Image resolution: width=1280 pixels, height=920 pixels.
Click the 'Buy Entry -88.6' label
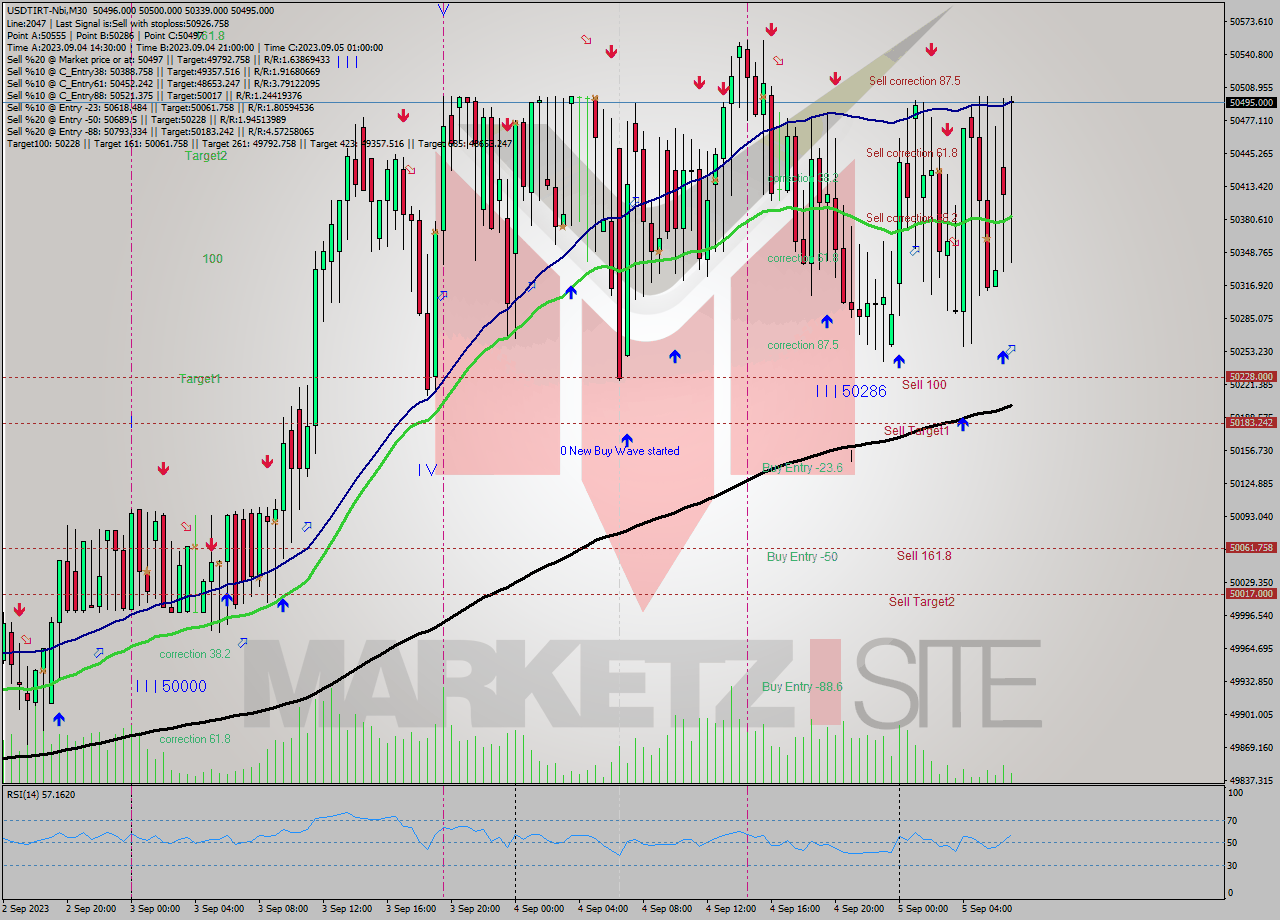click(802, 687)
